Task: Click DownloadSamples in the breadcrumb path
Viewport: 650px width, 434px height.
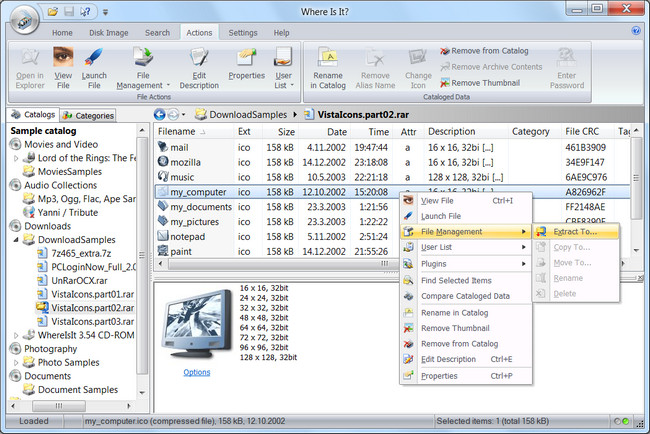Action: (248, 115)
